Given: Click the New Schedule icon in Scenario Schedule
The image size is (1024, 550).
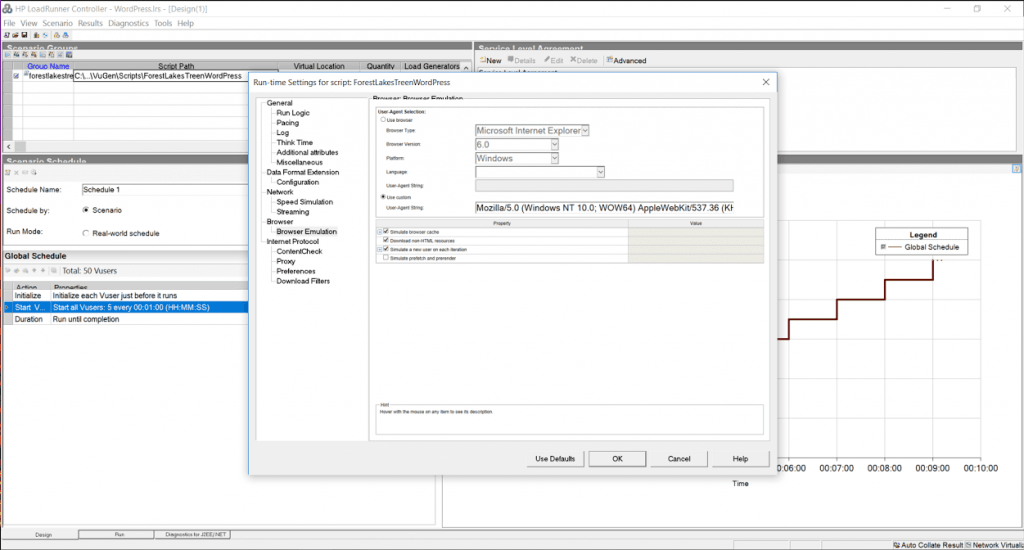Looking at the screenshot, I should (x=8, y=172).
